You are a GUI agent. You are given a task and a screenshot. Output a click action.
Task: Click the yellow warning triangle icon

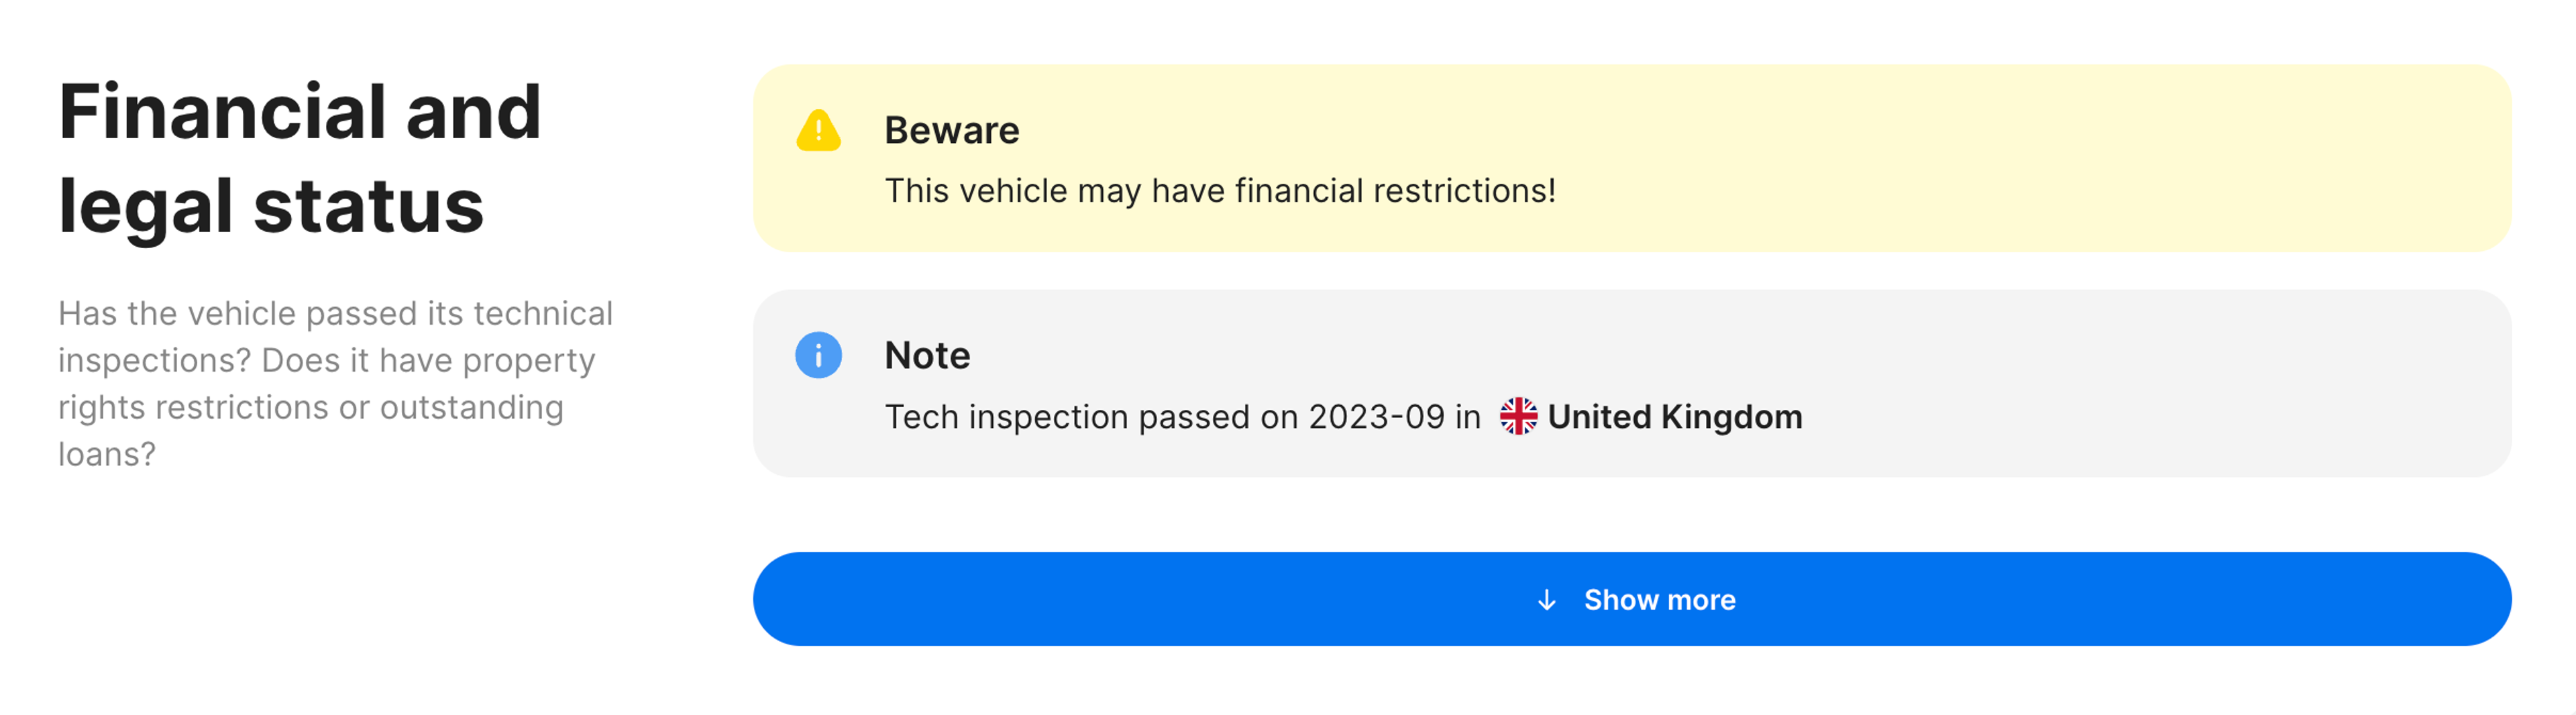click(818, 130)
